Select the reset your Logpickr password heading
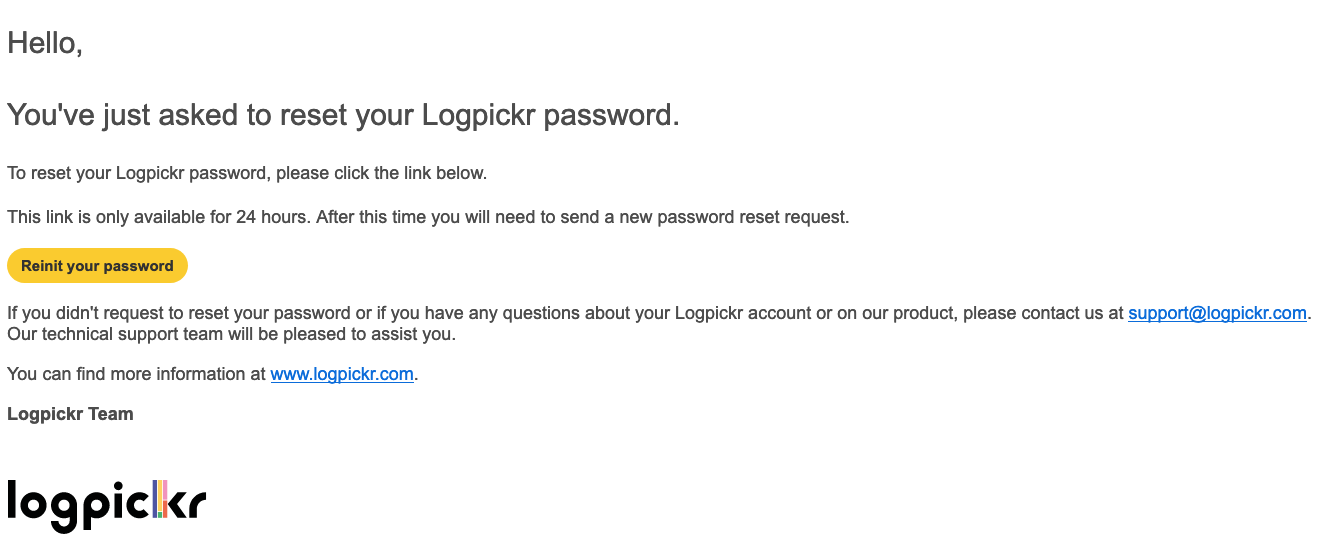This screenshot has width=1343, height=555. point(343,116)
